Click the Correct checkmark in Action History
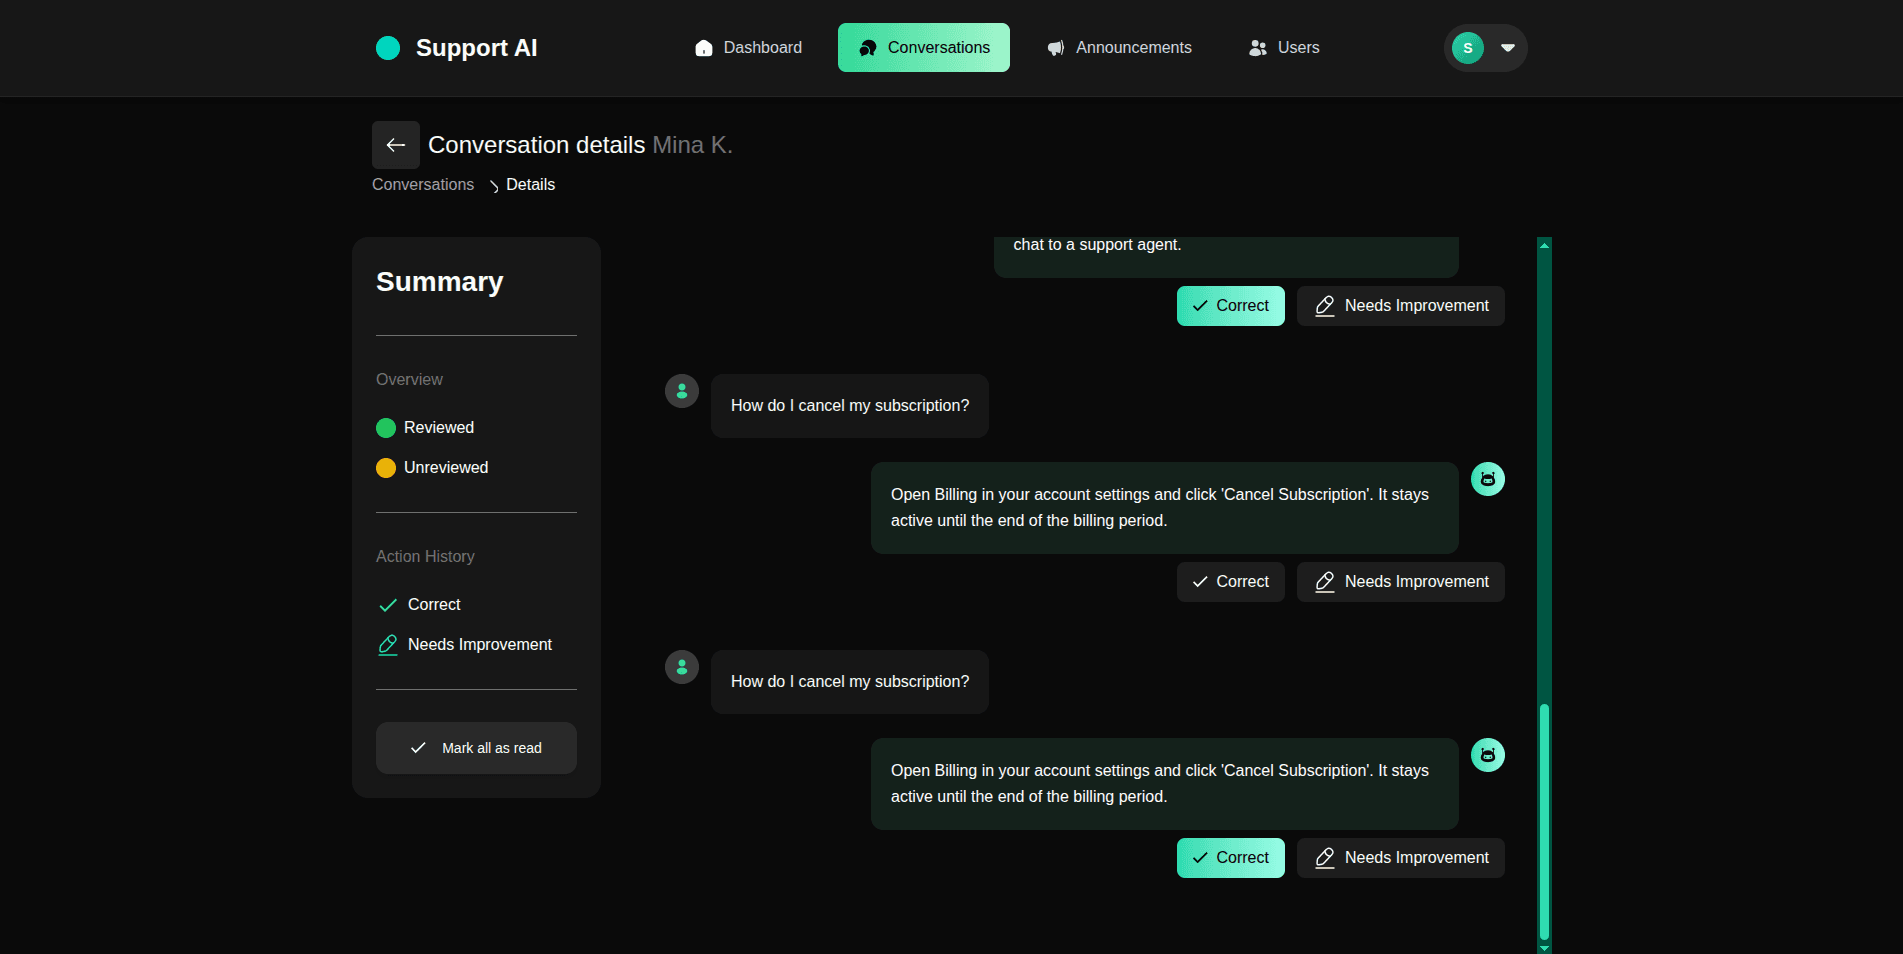1903x954 pixels. click(x=388, y=605)
